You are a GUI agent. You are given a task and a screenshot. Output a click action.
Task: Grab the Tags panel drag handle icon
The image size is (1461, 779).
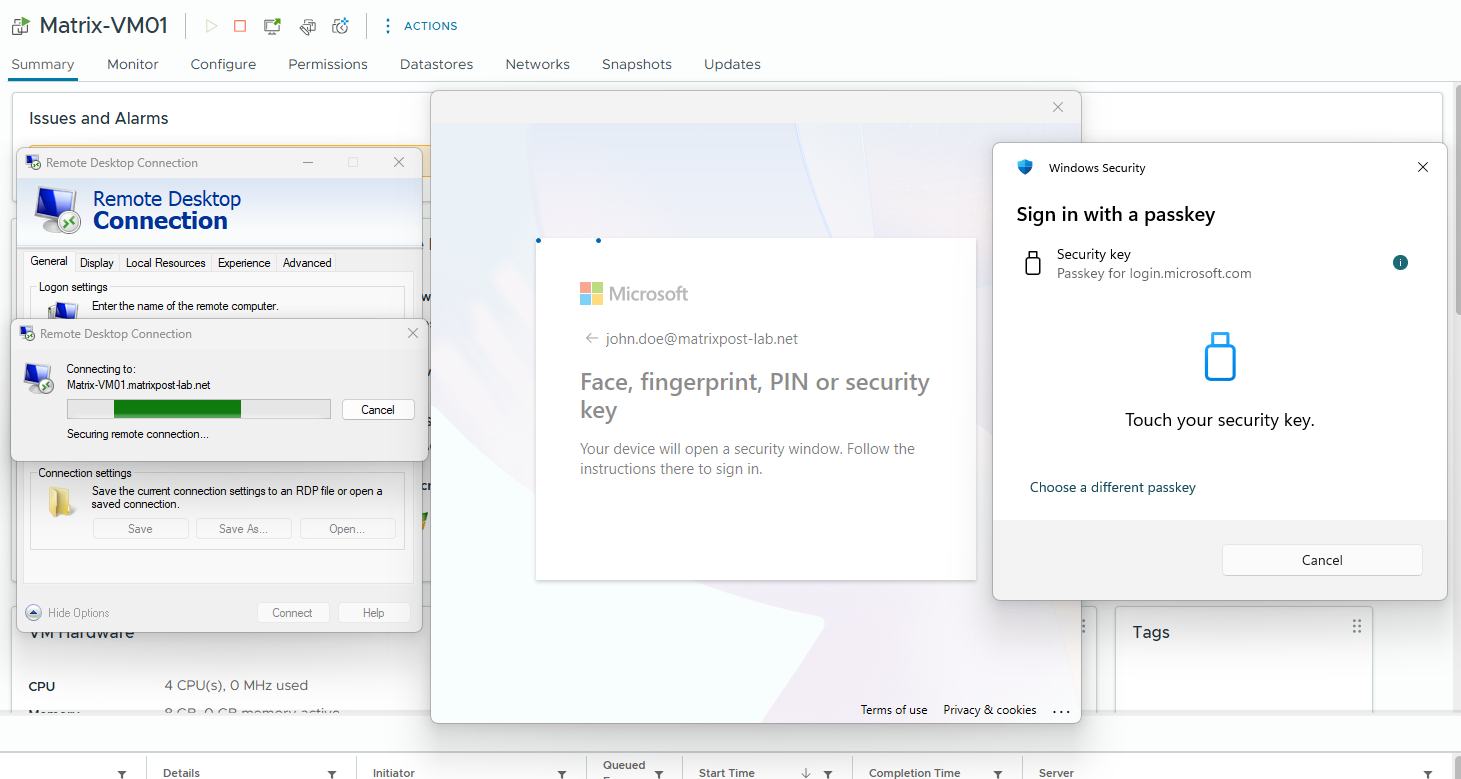coord(1357,626)
